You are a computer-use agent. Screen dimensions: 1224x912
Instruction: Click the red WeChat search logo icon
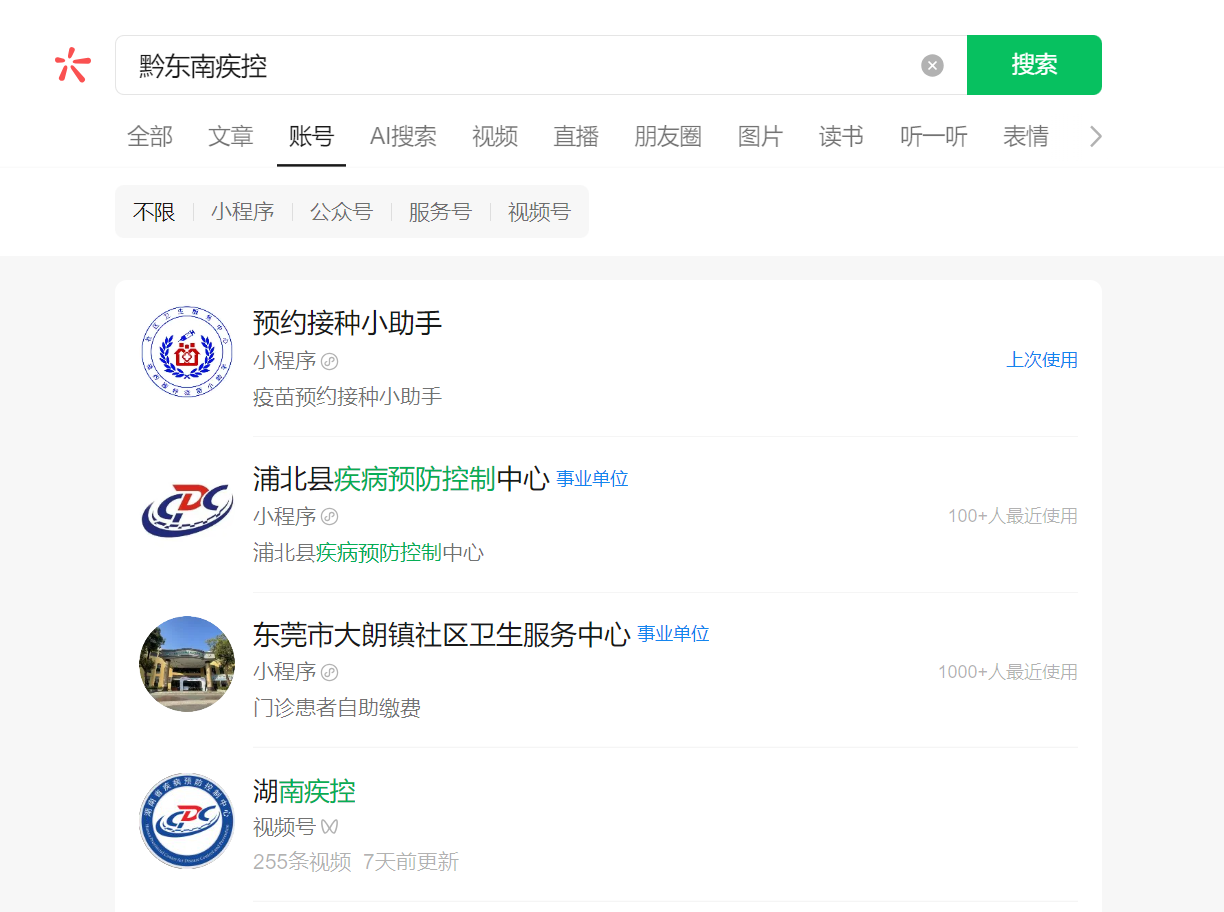click(x=72, y=65)
